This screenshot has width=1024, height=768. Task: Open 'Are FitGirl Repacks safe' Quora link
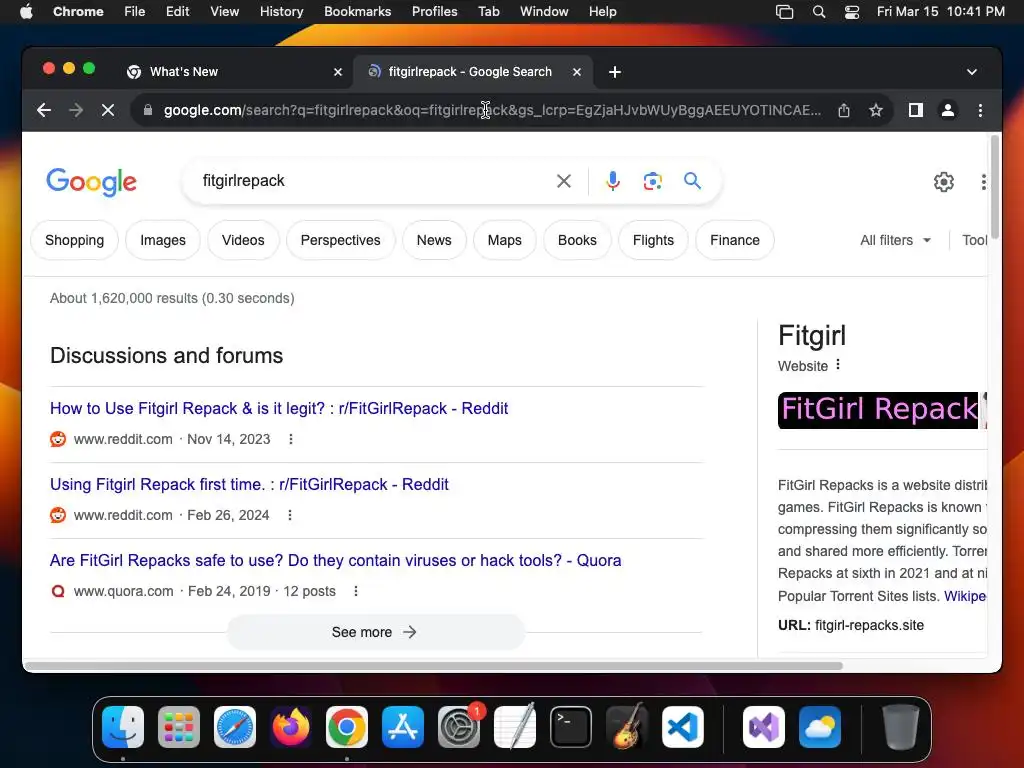click(336, 561)
